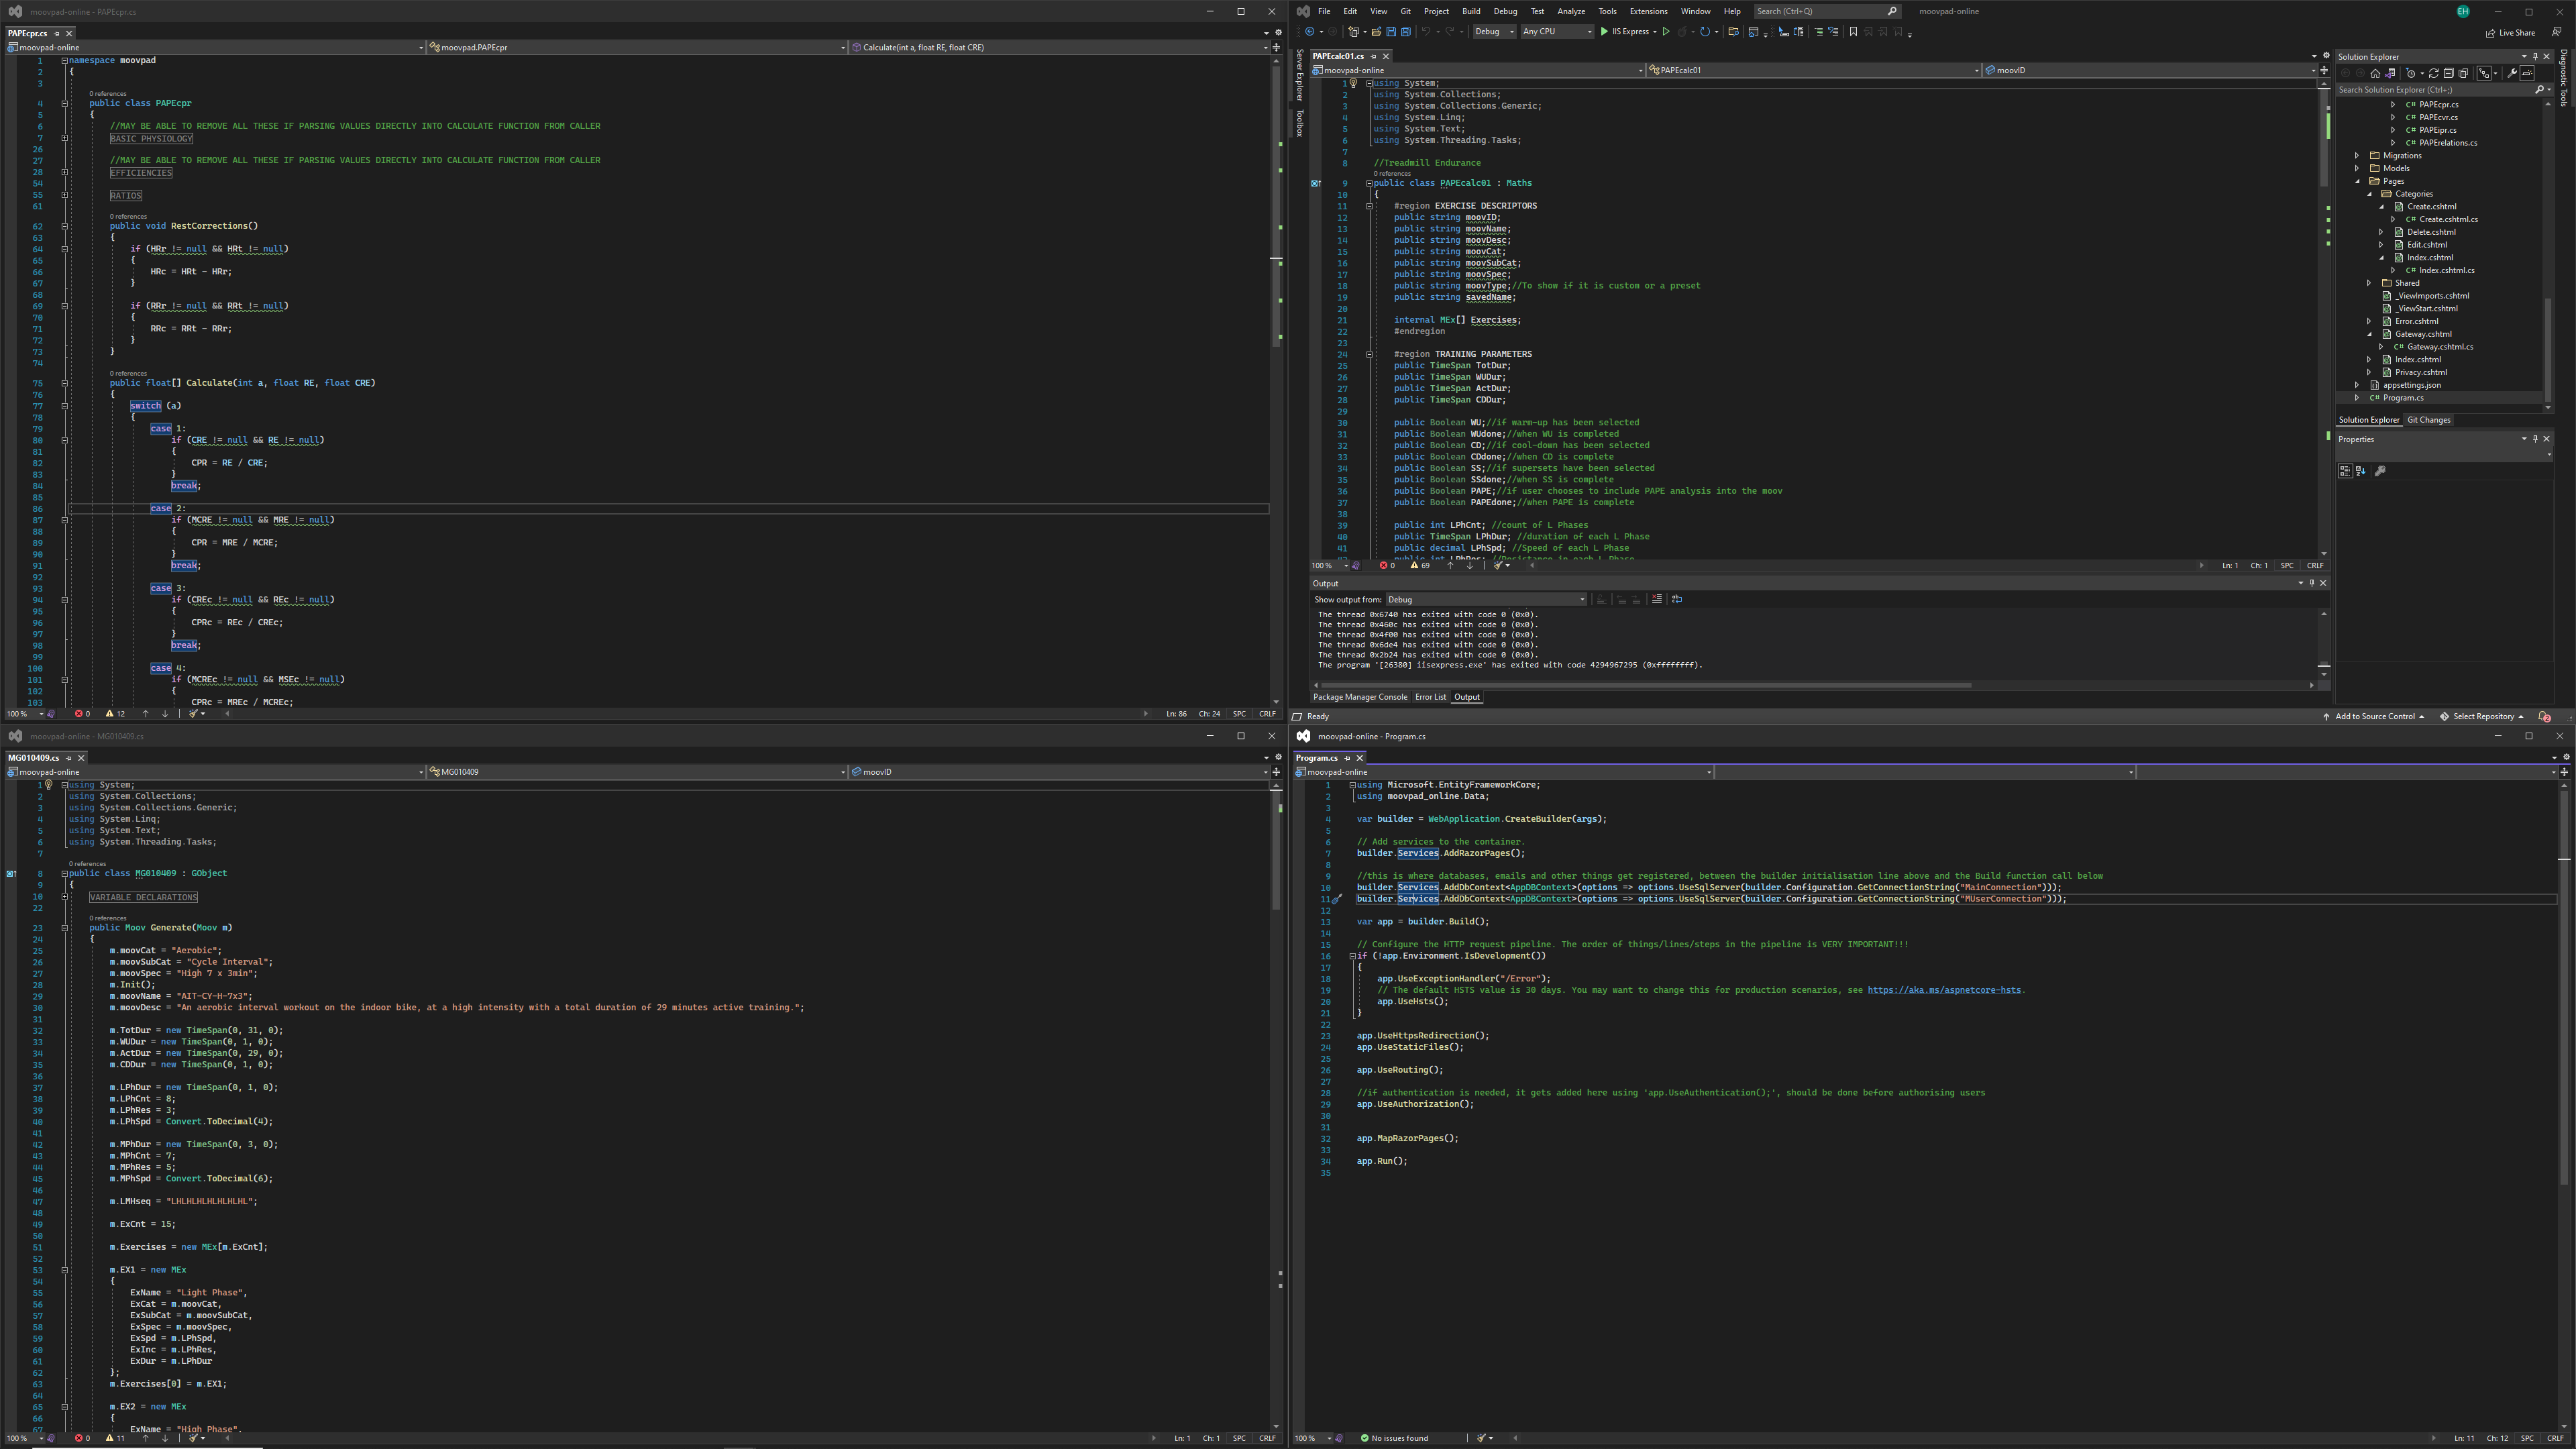Expand the Migrations folder
This screenshot has width=2576, height=1449.
(x=2357, y=155)
